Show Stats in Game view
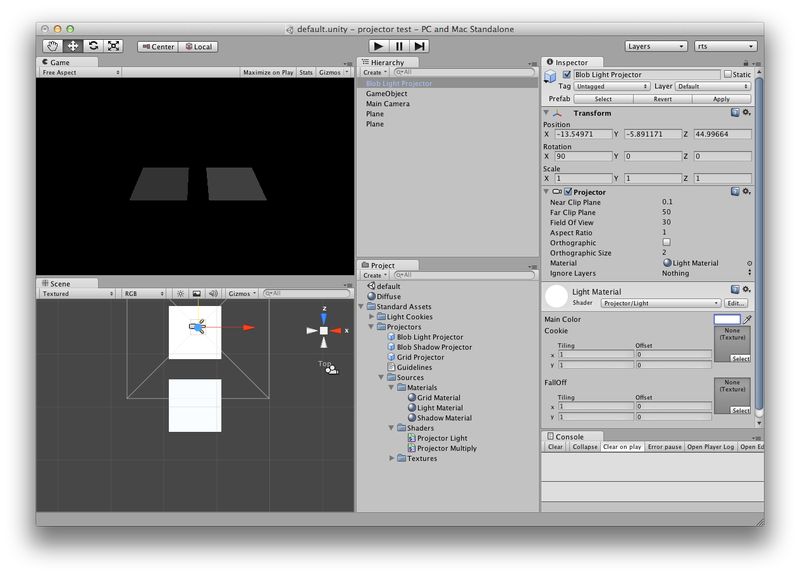This screenshot has height=576, width=800. pos(306,72)
